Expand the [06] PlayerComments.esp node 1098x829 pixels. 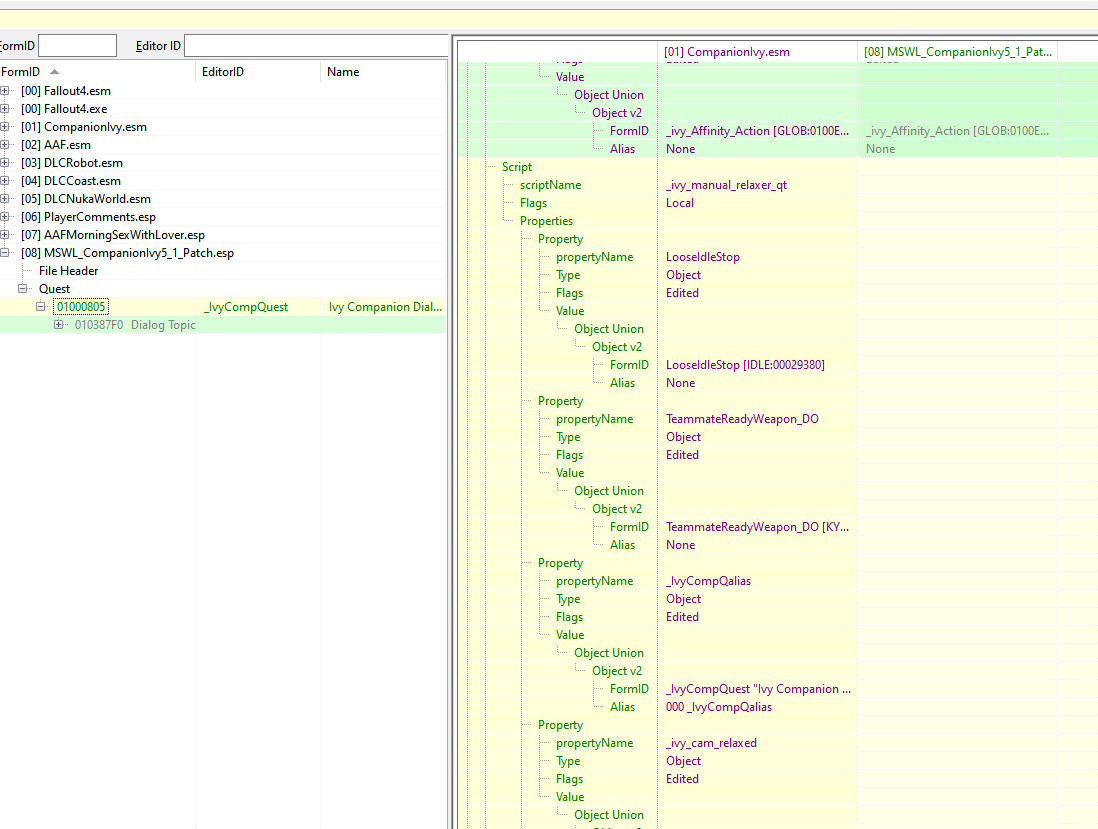pos(4,217)
